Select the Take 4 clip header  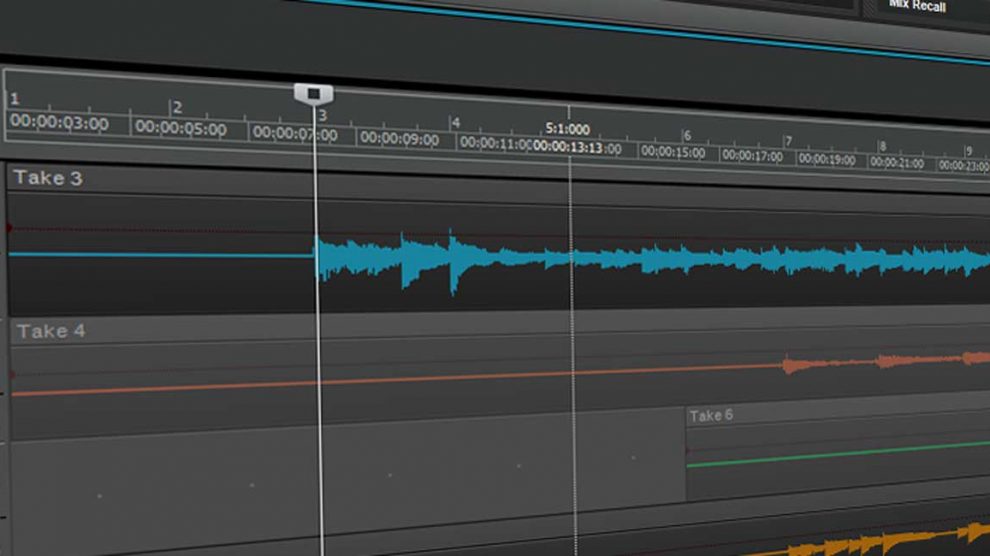tap(50, 331)
